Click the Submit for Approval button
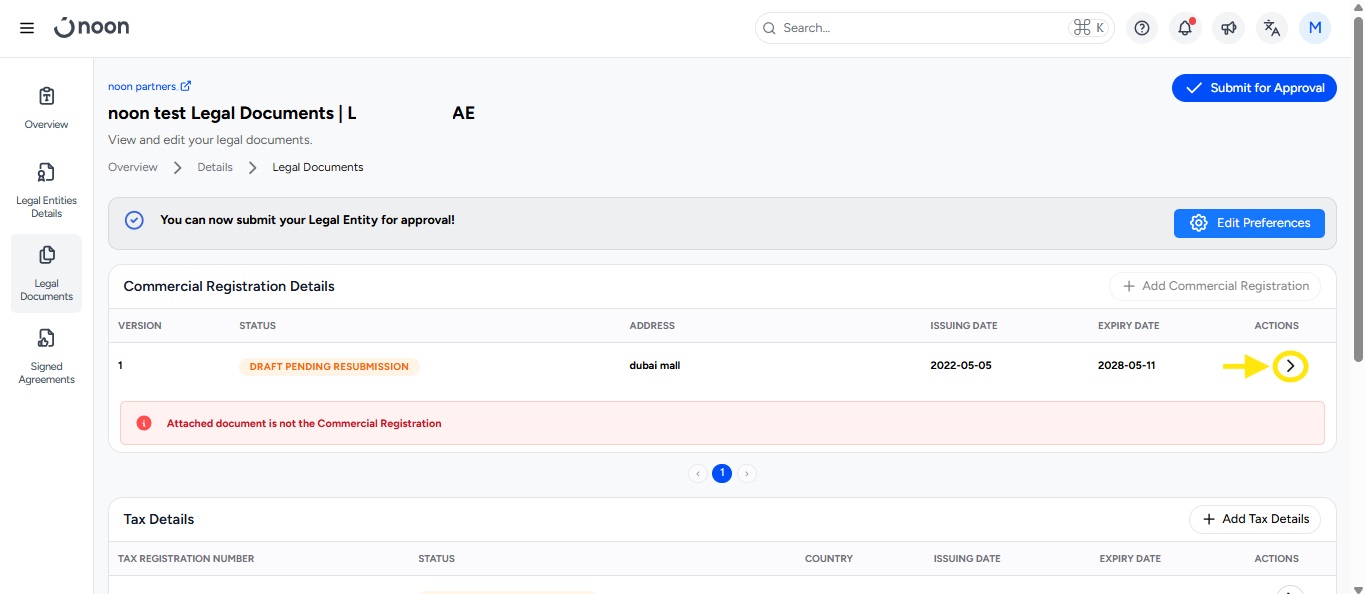1365x594 pixels. pos(1254,88)
